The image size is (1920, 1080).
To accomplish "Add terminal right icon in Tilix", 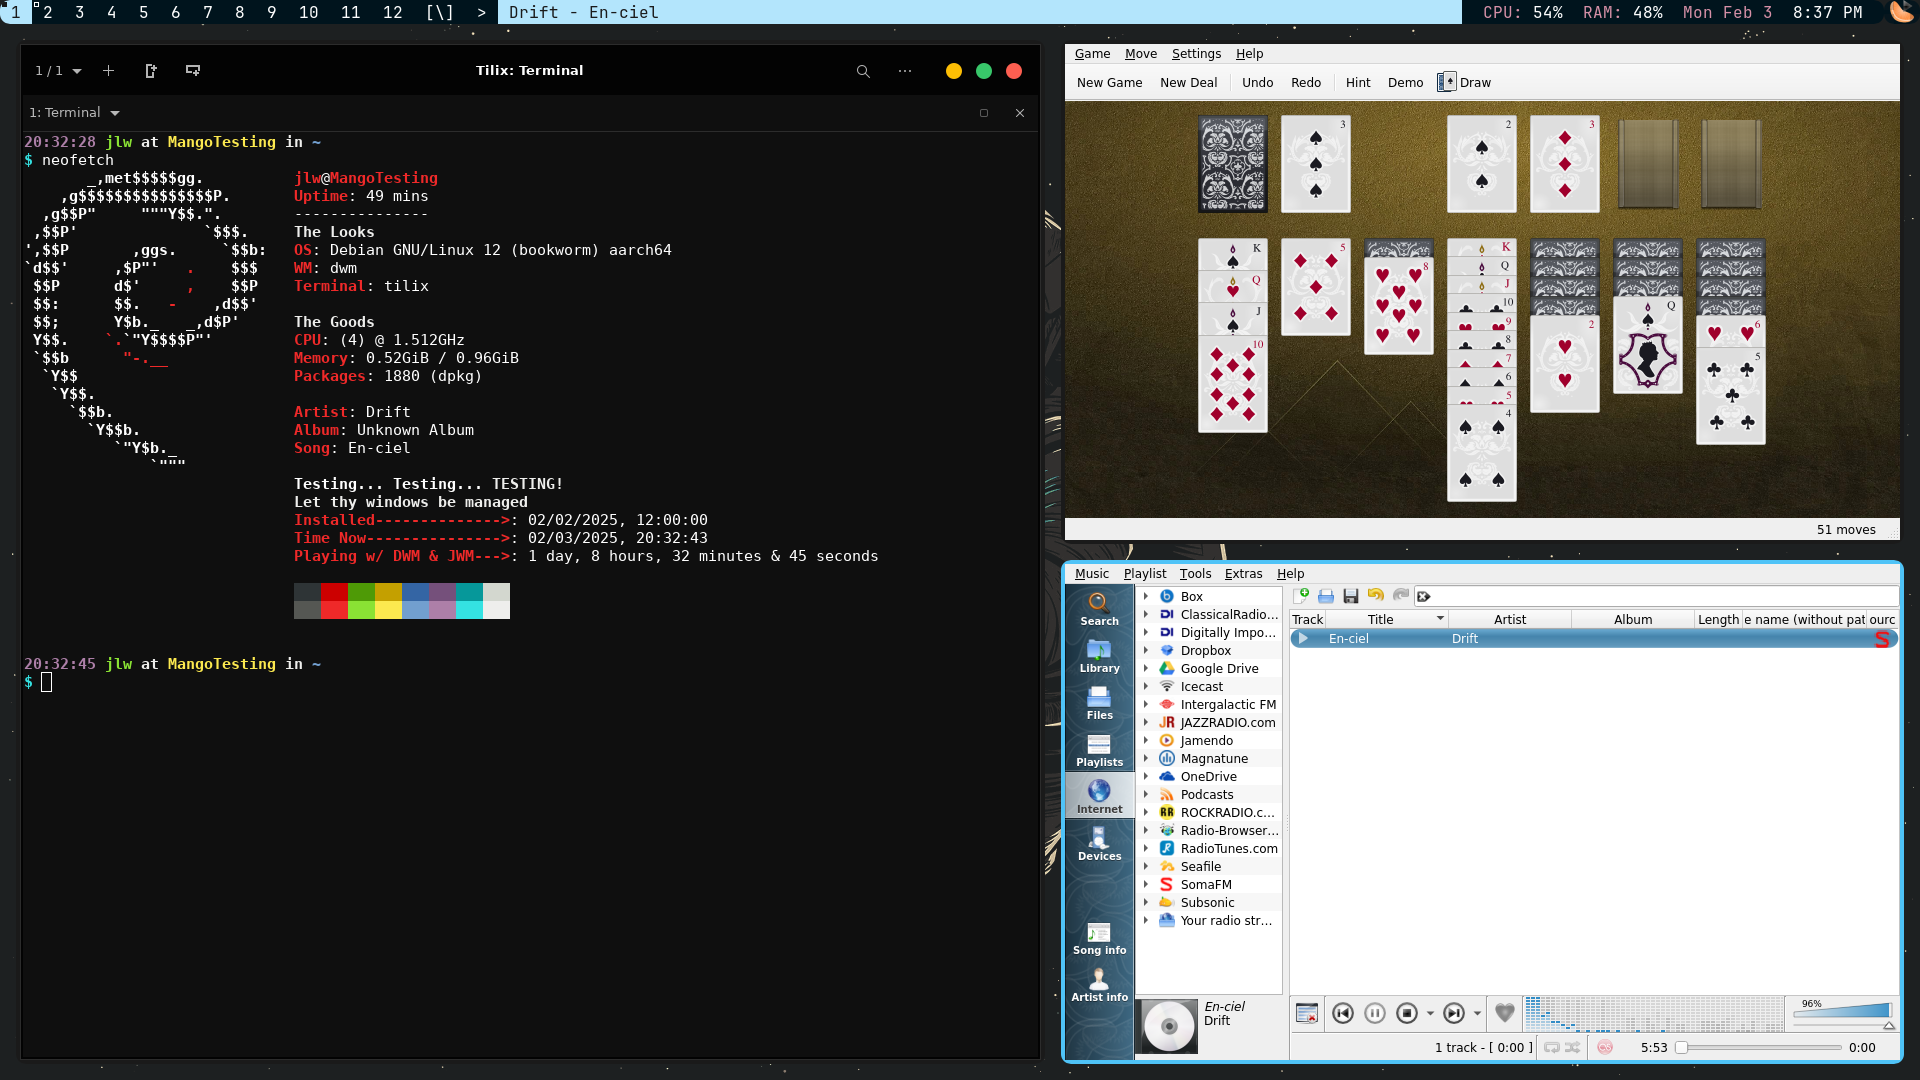I will [x=151, y=71].
